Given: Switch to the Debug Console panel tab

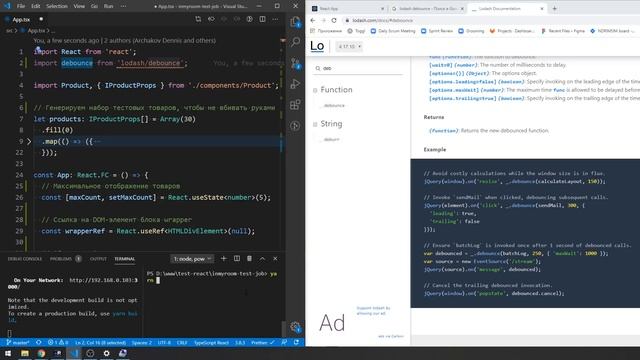Looking at the screenshot, I should (x=25, y=259).
